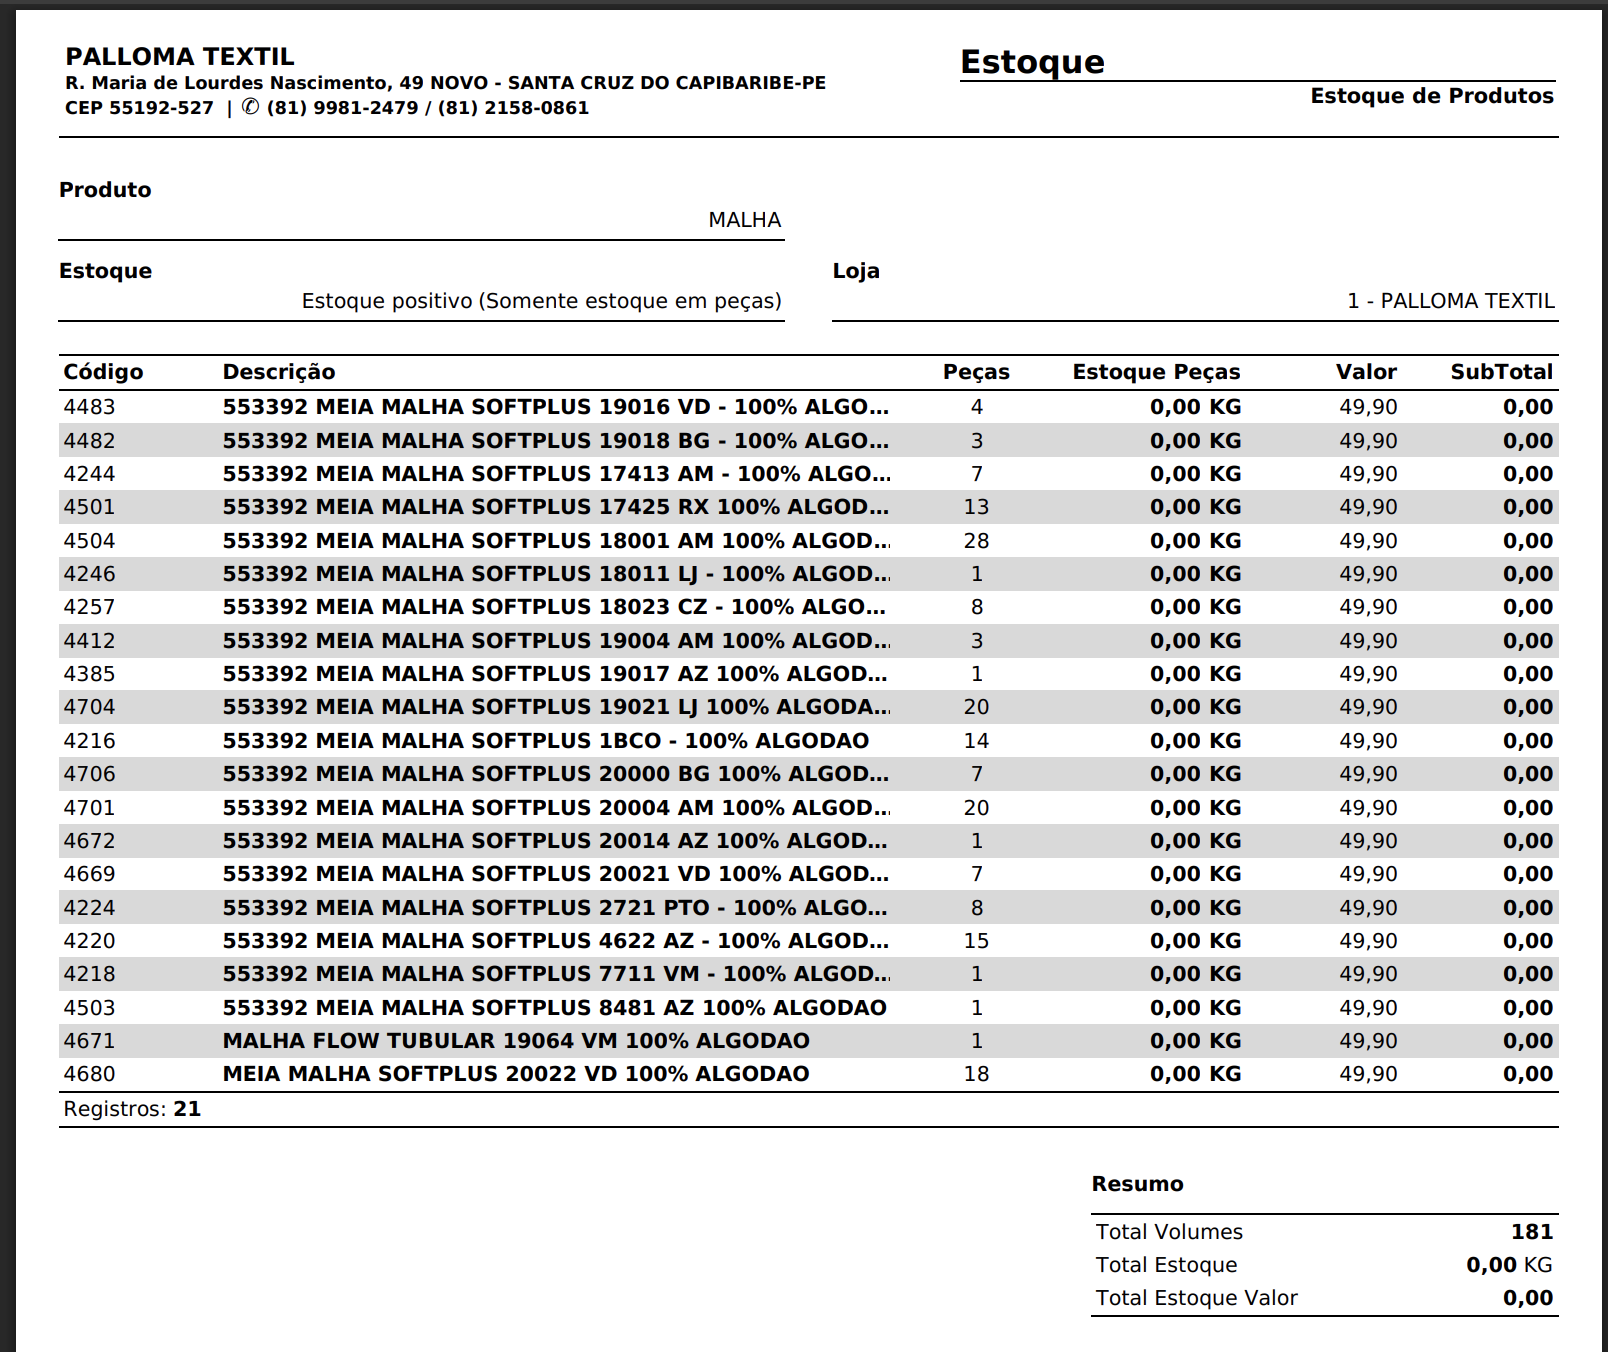Select the MALHA FLOW TUBULAR 19064 VM row
This screenshot has height=1352, width=1608.
click(x=515, y=1041)
